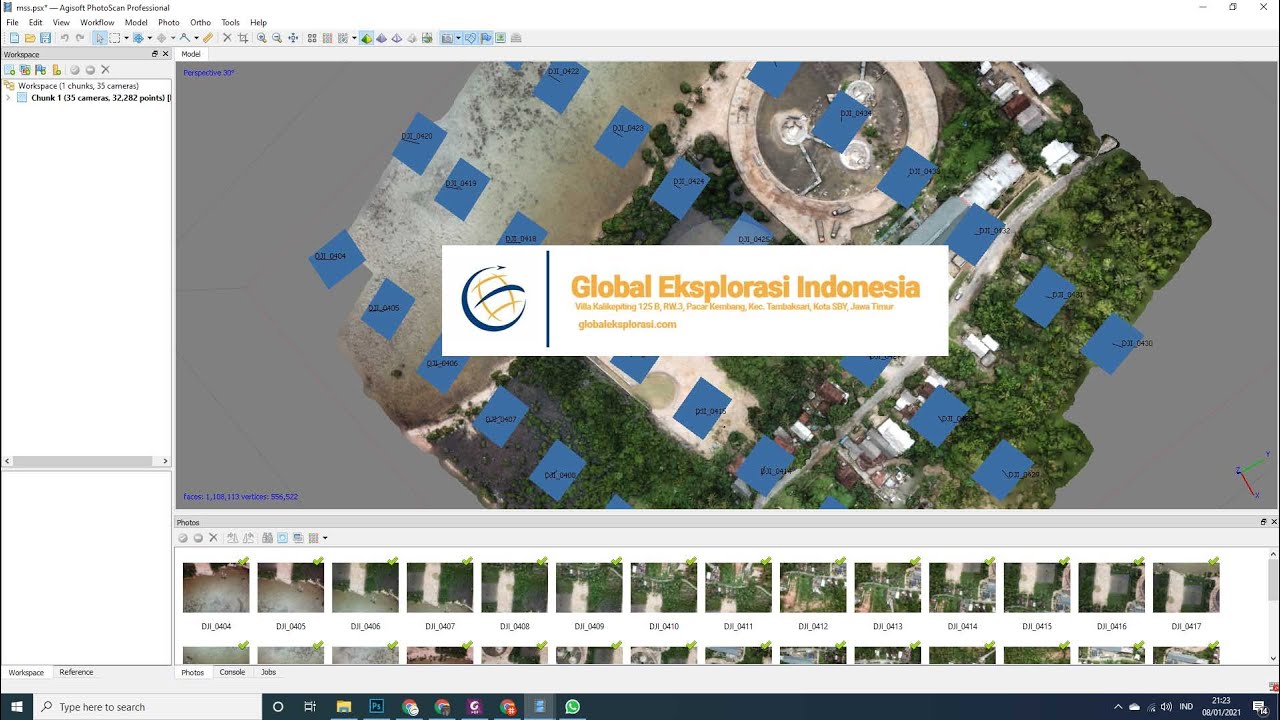This screenshot has height=720, width=1280.
Task: Click the Reset View icon
Action: [x=293, y=38]
